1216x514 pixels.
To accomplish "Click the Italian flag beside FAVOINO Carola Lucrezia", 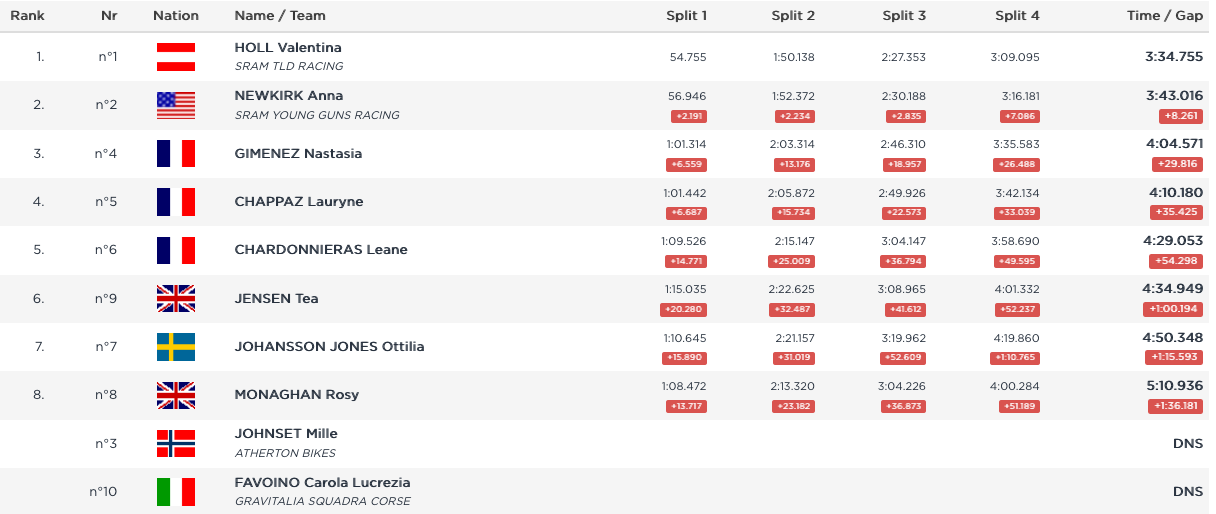I will click(176, 492).
